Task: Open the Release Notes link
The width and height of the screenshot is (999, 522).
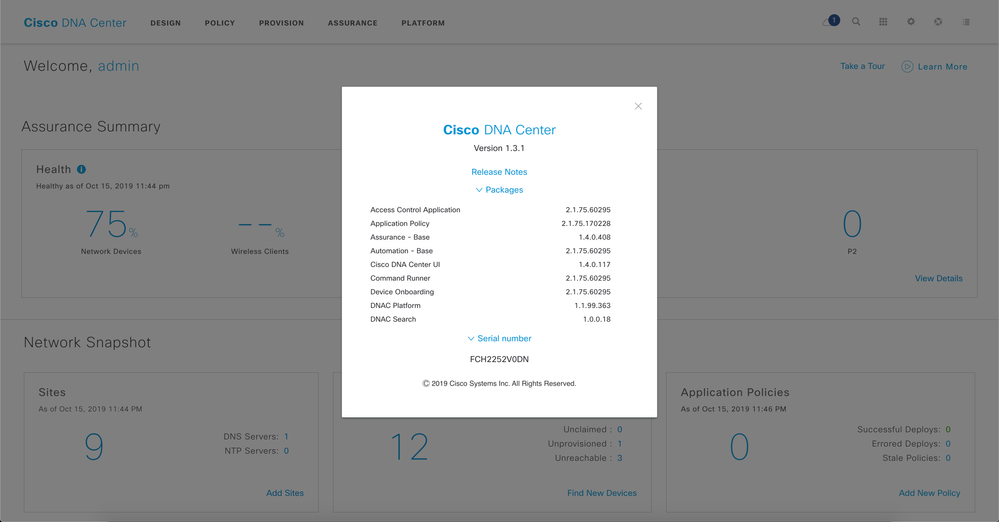Action: [x=500, y=172]
